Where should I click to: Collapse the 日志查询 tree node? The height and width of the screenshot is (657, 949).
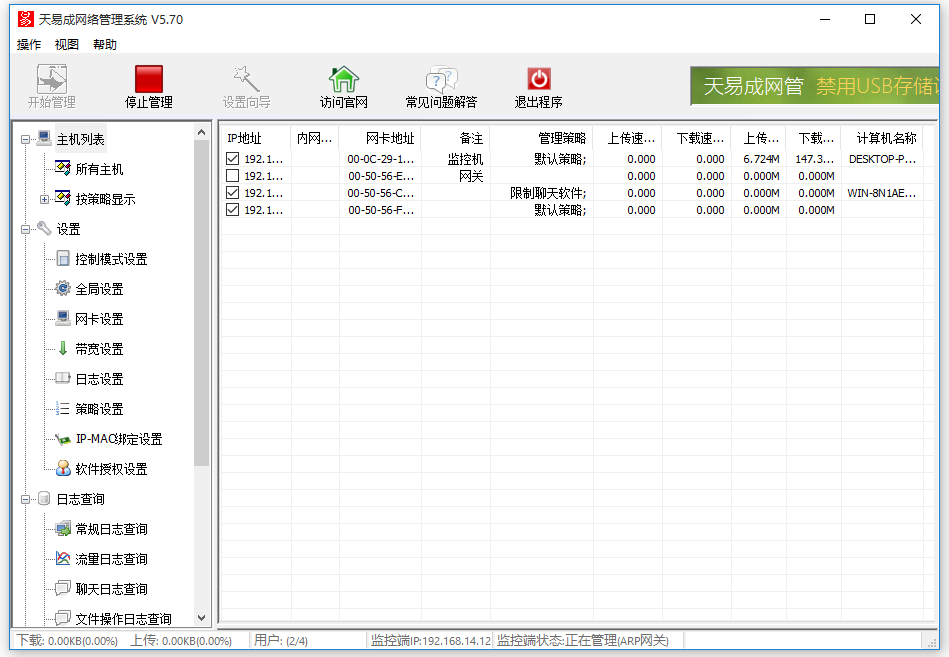click(25, 499)
